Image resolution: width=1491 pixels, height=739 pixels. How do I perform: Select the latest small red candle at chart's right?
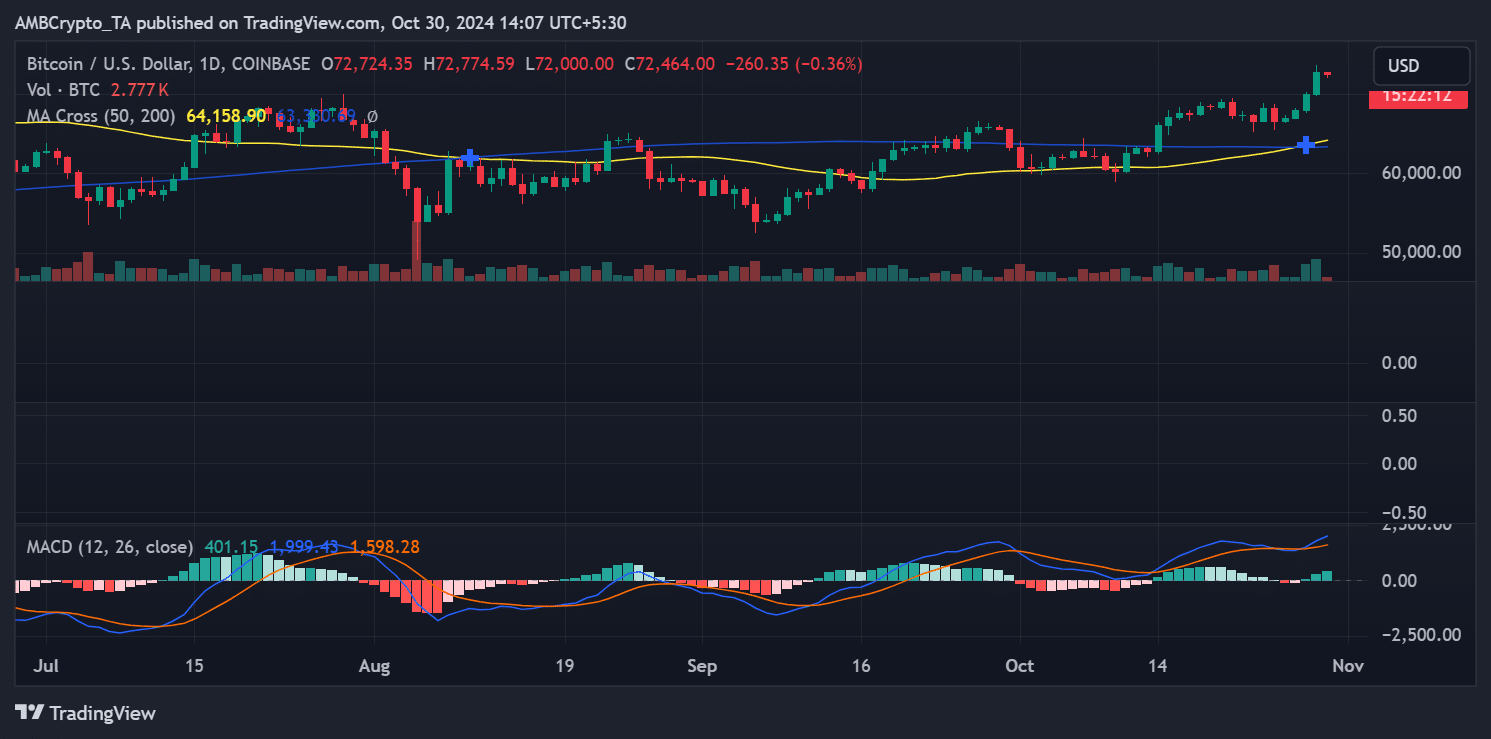[x=1328, y=73]
